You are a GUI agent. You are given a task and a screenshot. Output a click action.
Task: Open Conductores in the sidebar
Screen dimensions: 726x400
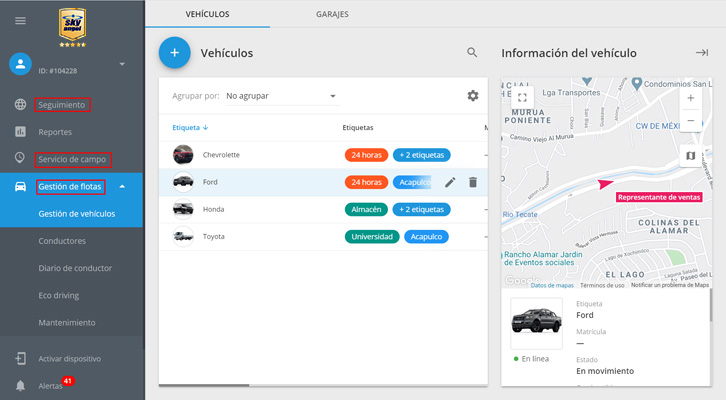click(x=62, y=241)
